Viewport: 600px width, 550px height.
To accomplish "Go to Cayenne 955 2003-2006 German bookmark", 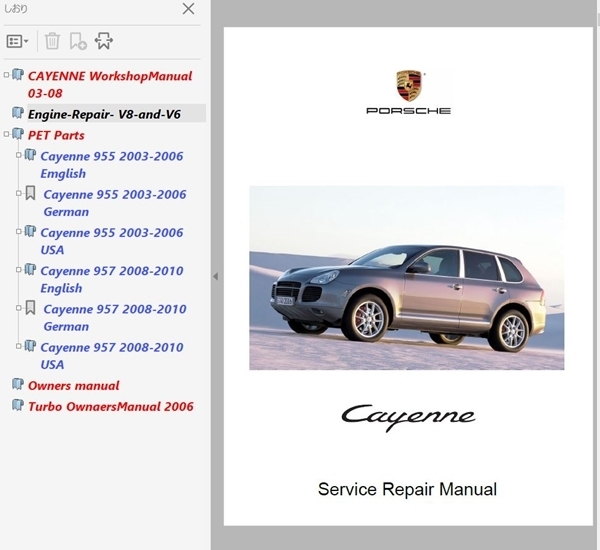I will click(x=114, y=203).
